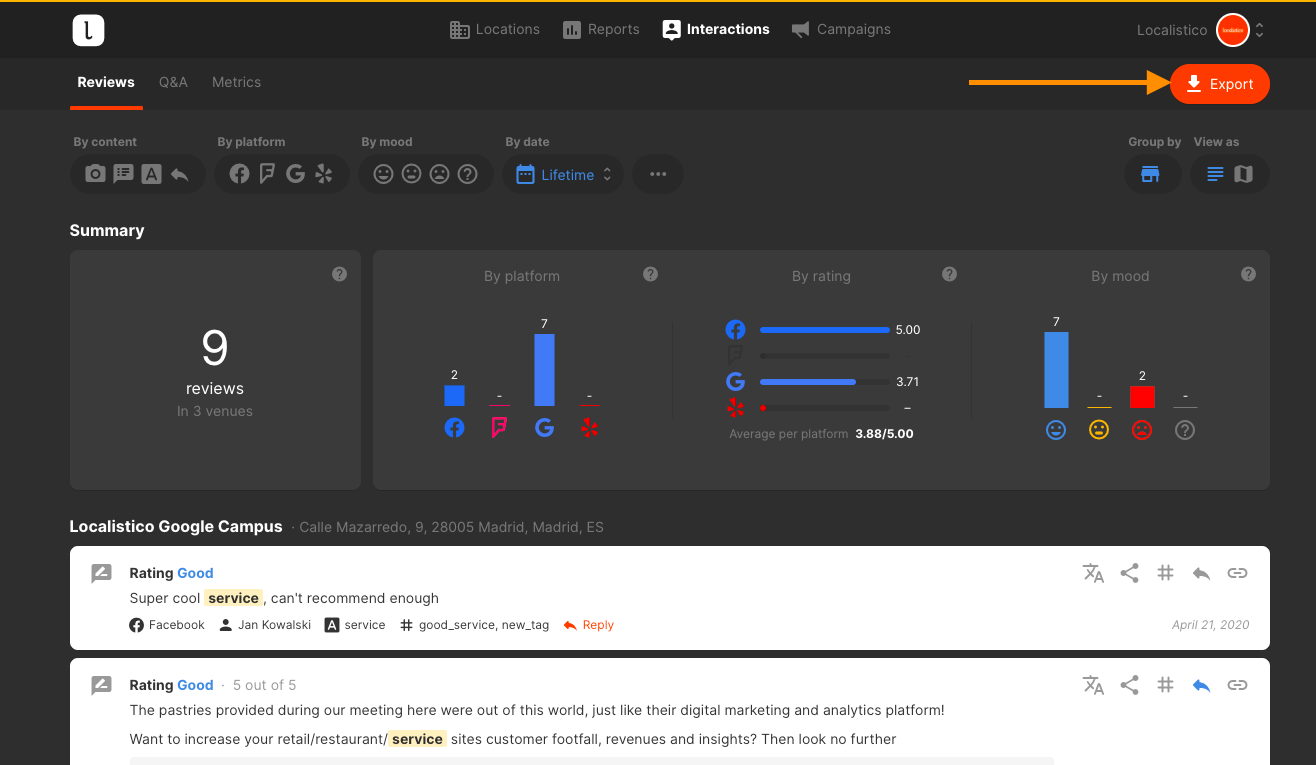This screenshot has width=1316, height=765.
Task: Toggle Group by venue icon
Action: pos(1150,174)
